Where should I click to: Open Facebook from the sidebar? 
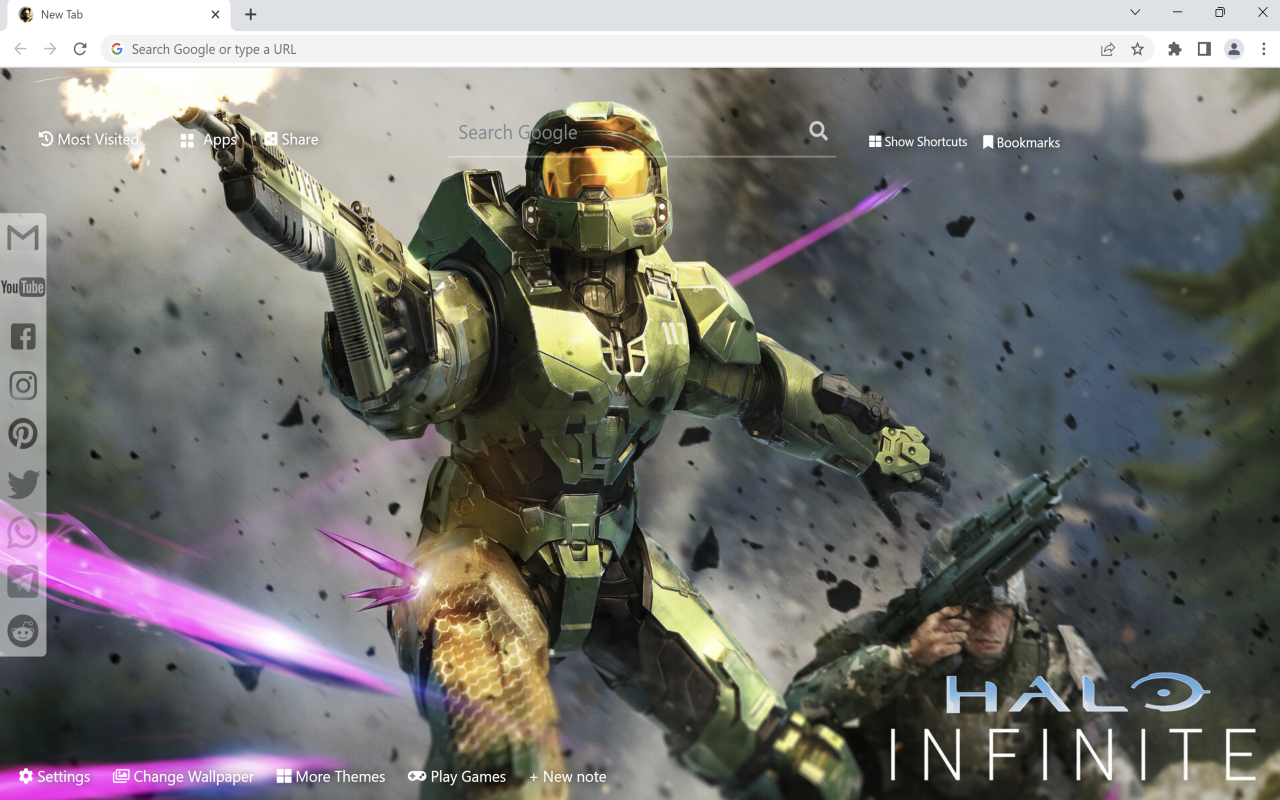coord(23,336)
